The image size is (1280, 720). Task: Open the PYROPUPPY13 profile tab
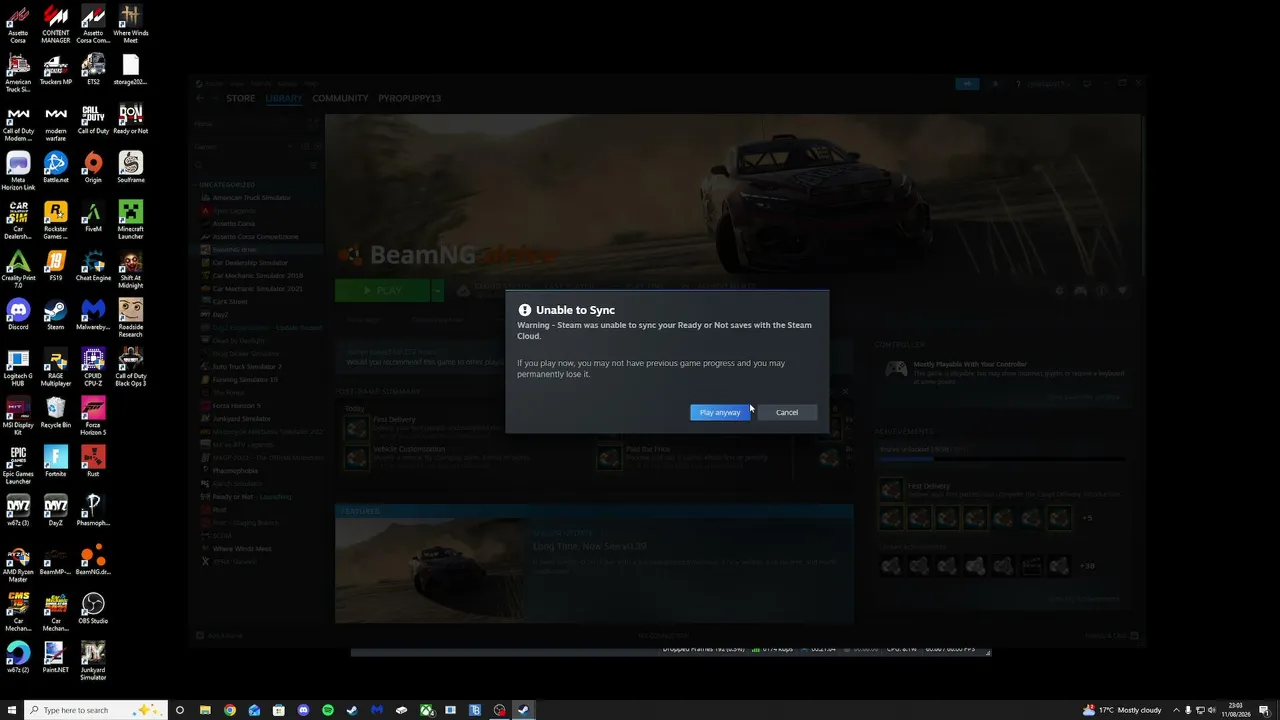click(409, 98)
